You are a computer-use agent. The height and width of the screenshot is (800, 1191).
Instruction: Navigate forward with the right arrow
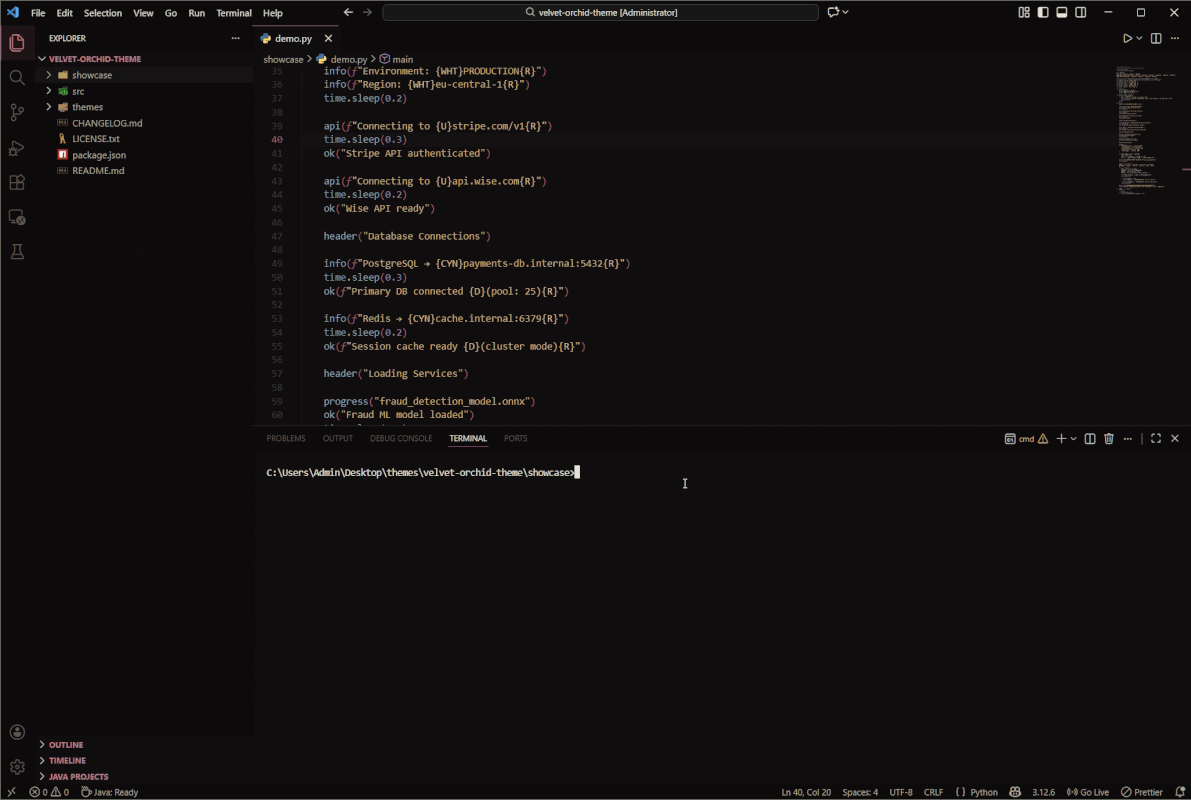click(x=368, y=12)
